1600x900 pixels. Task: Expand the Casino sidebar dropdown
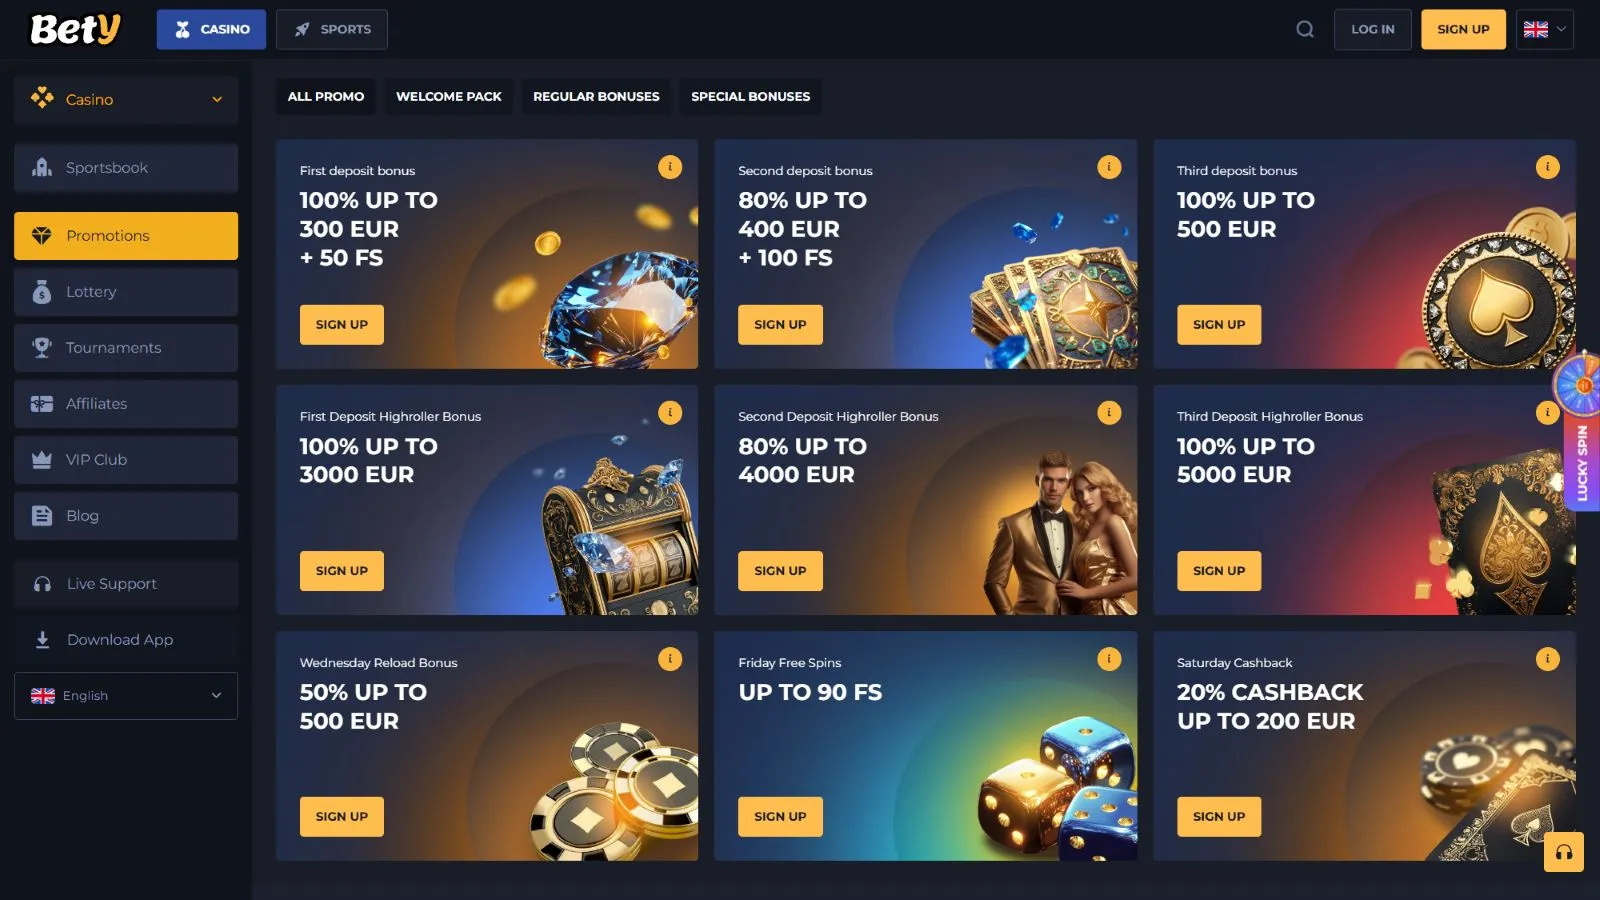126,100
